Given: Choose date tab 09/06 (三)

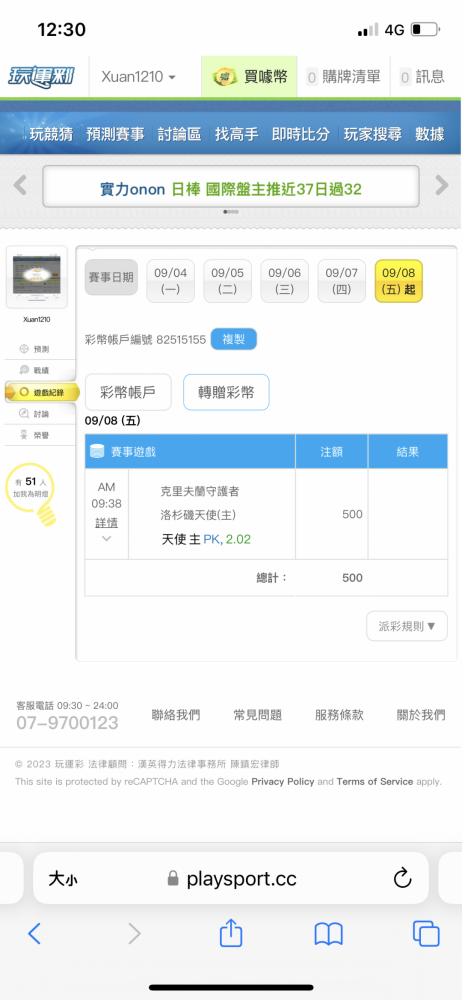Looking at the screenshot, I should tap(285, 281).
